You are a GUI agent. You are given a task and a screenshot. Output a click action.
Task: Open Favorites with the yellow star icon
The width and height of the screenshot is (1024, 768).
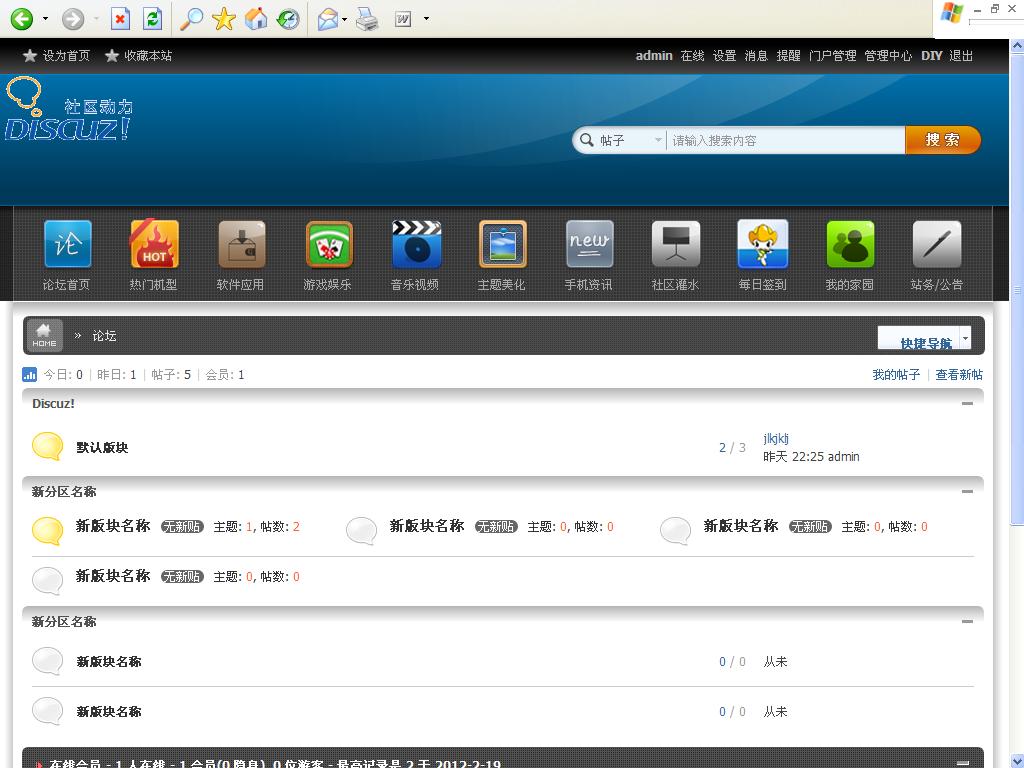pyautogui.click(x=223, y=18)
